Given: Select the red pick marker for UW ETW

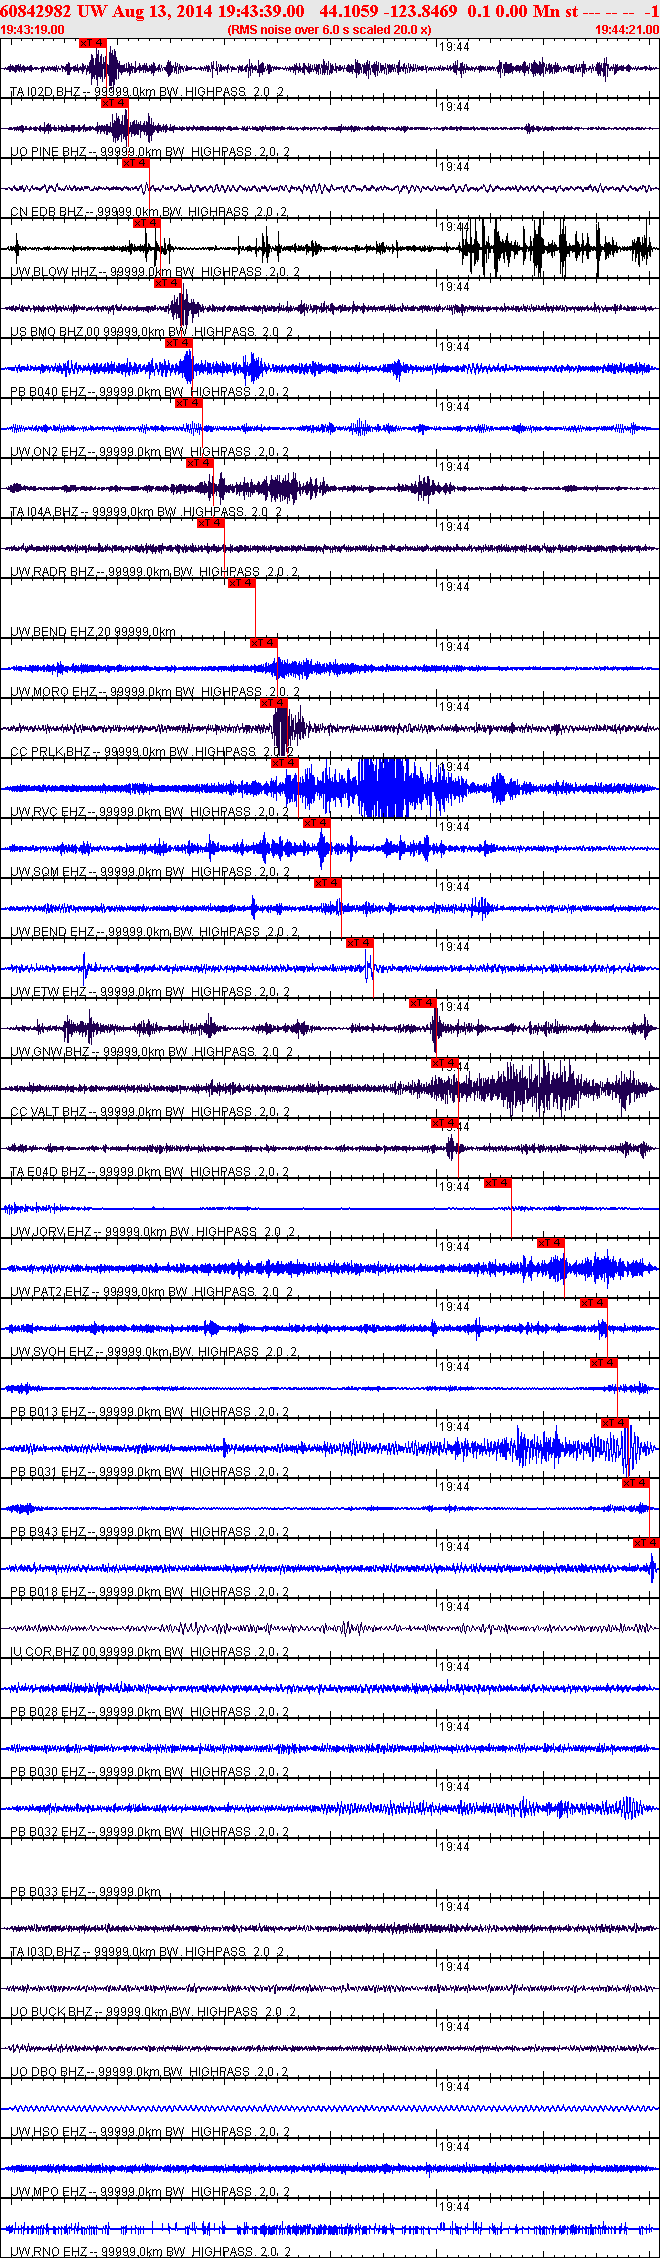Looking at the screenshot, I should pos(359,943).
